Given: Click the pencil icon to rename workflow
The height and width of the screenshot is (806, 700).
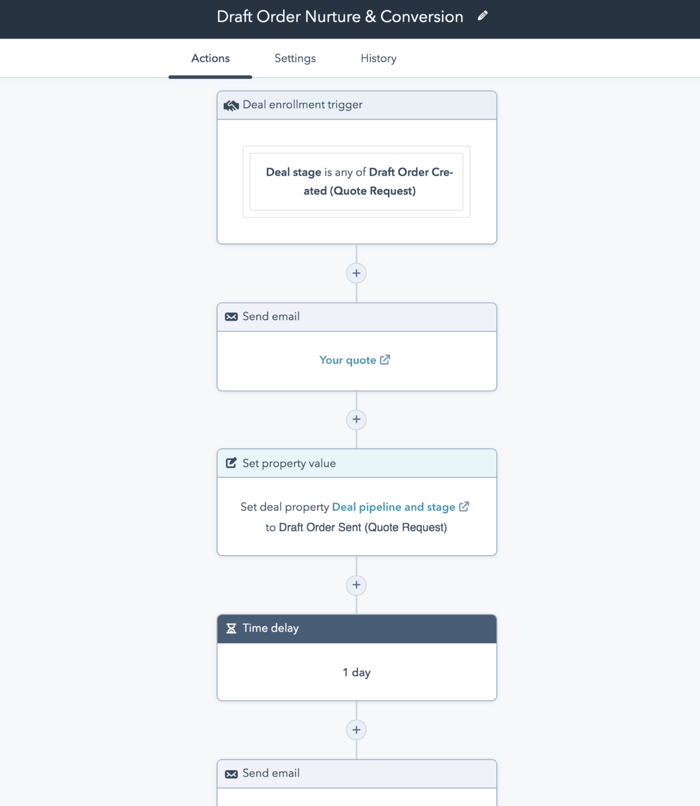Looking at the screenshot, I should point(482,16).
